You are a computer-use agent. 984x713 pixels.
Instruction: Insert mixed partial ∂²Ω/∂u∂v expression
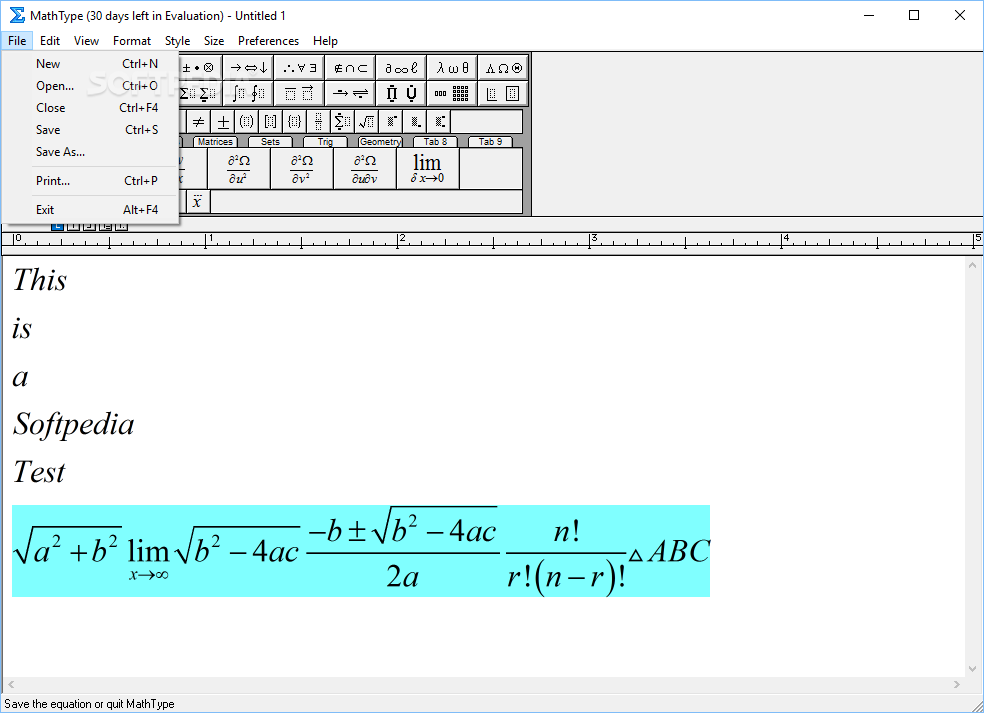point(365,169)
